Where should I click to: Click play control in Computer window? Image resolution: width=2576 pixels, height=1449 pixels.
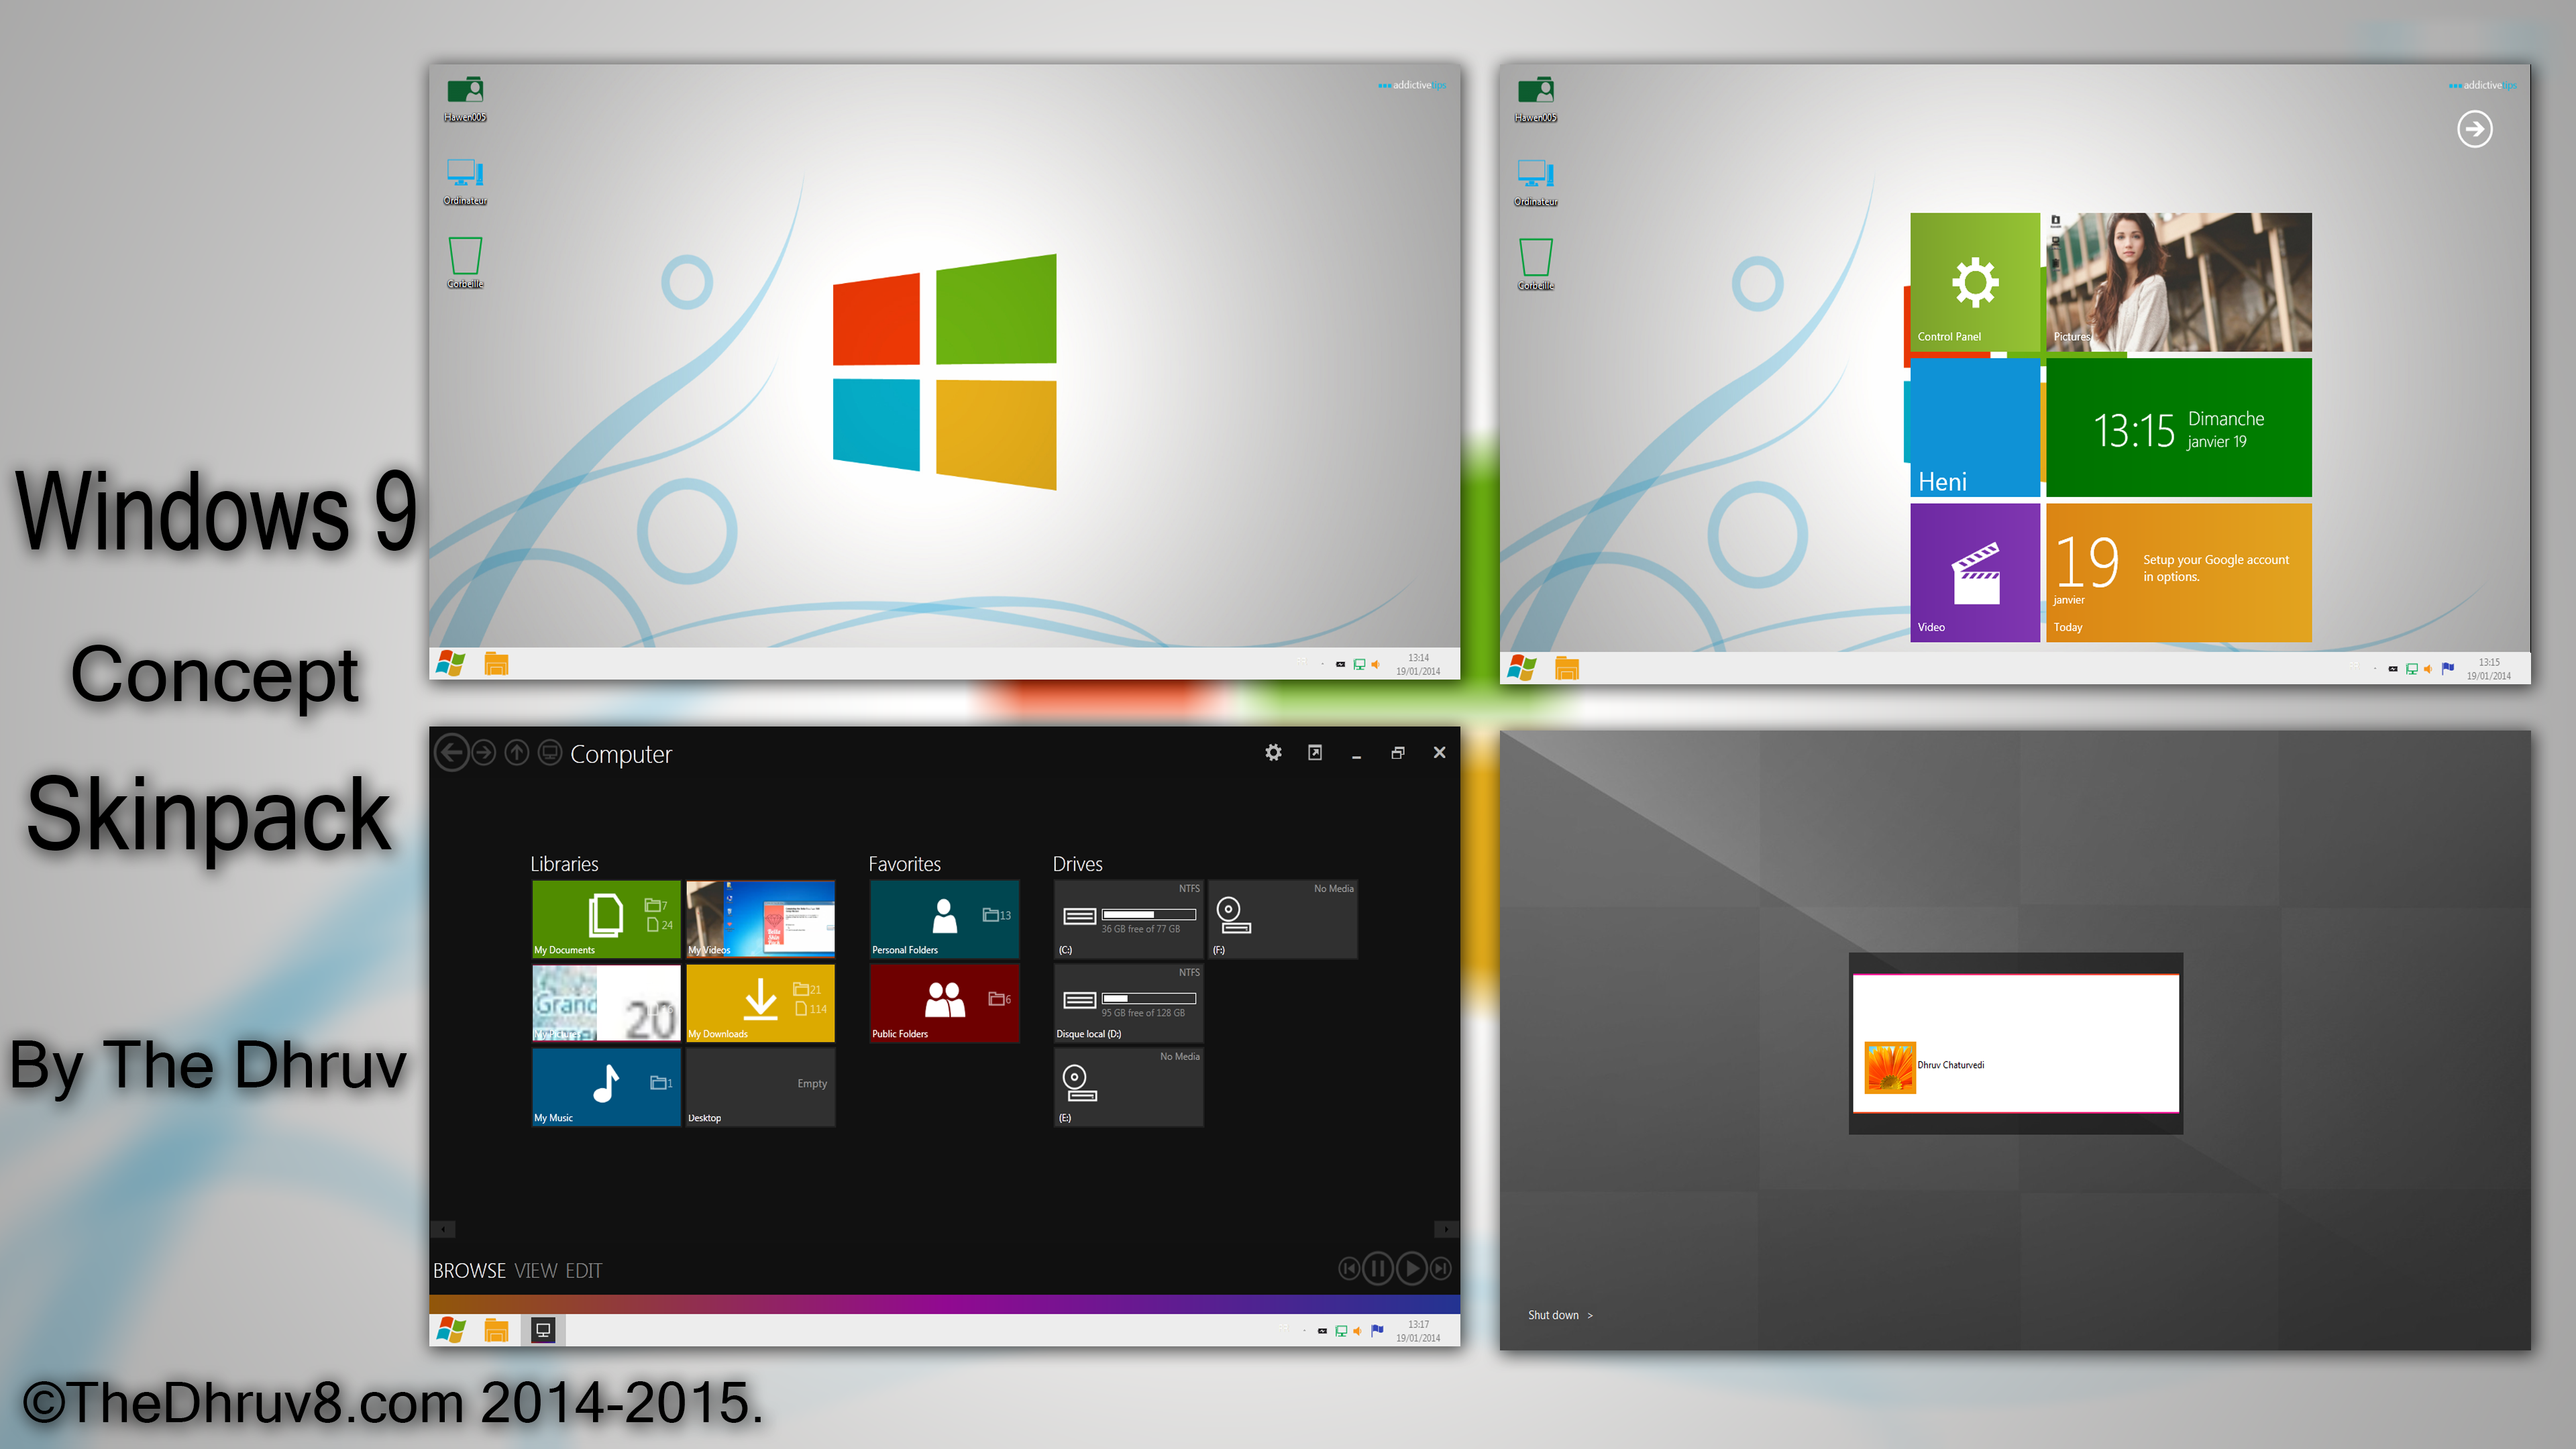click(x=1412, y=1269)
